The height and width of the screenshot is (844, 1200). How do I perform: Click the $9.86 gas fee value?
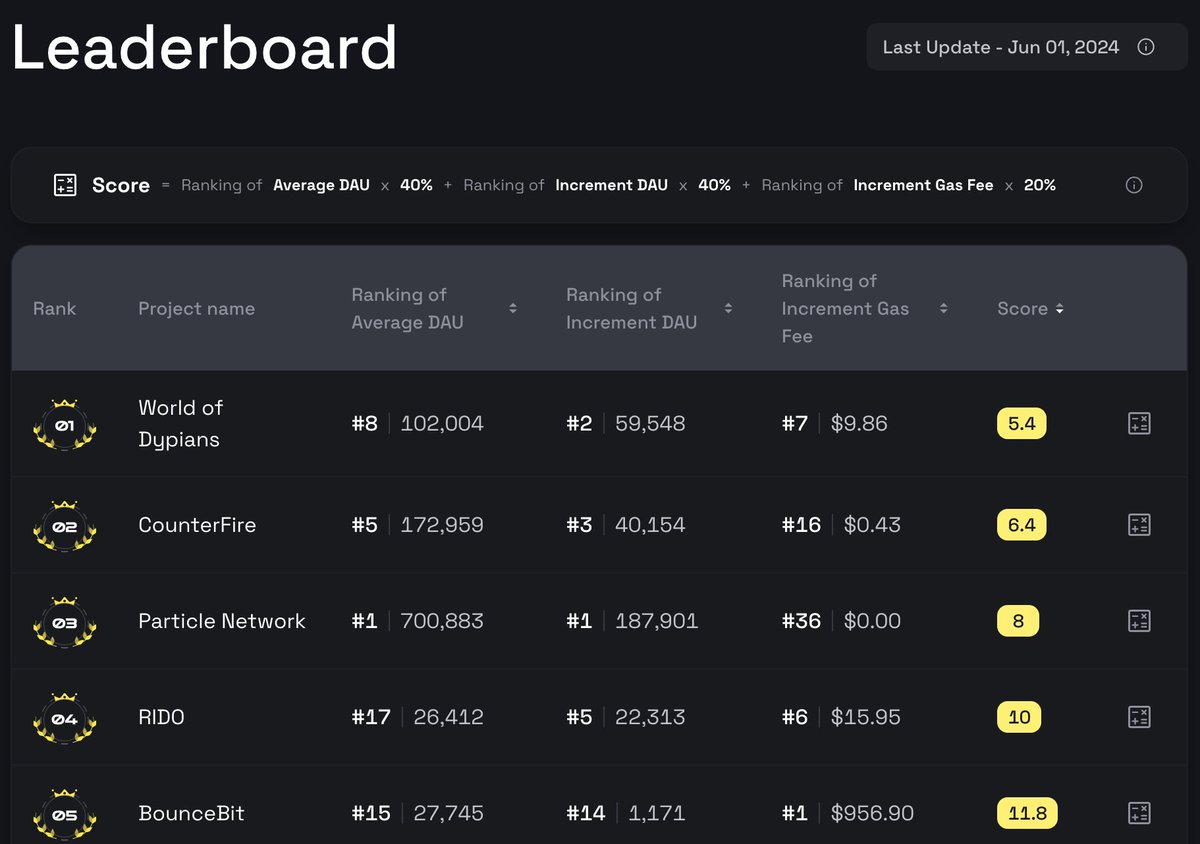click(x=859, y=424)
